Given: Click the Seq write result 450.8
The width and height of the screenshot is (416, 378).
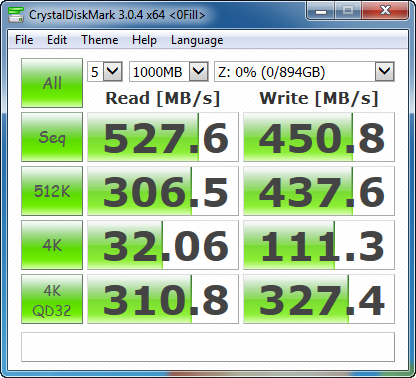Looking at the screenshot, I should click(319, 137).
